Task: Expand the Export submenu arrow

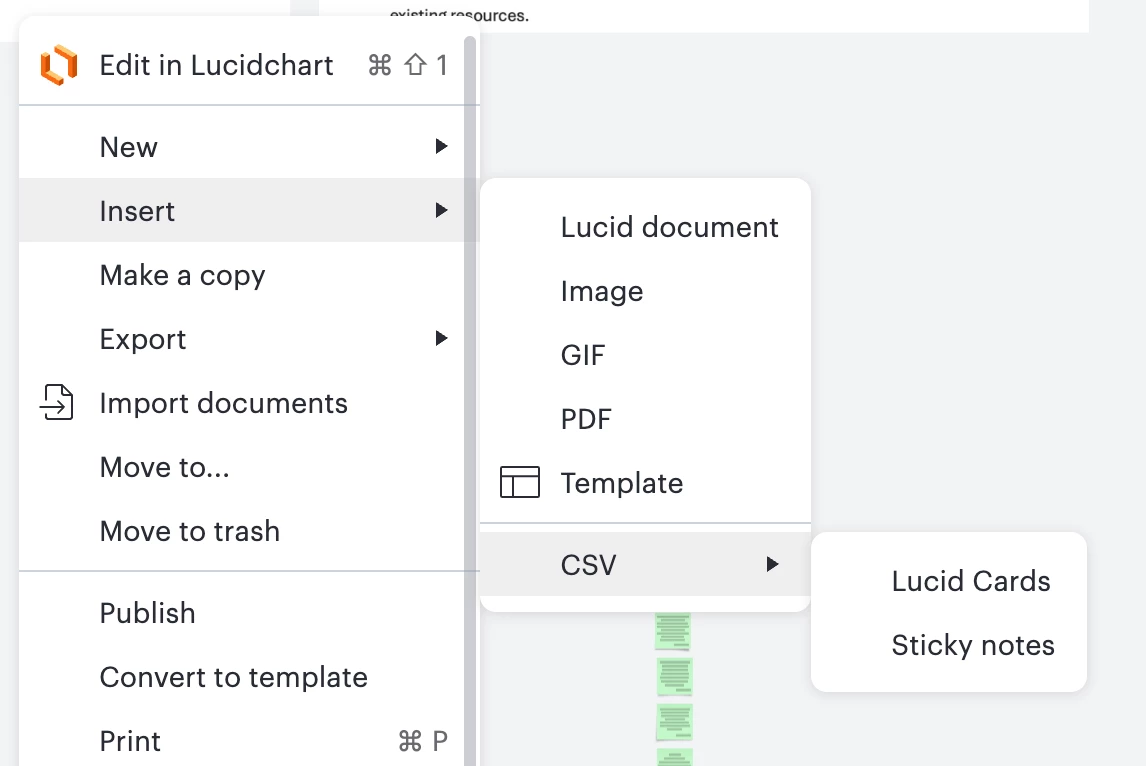Action: click(441, 338)
